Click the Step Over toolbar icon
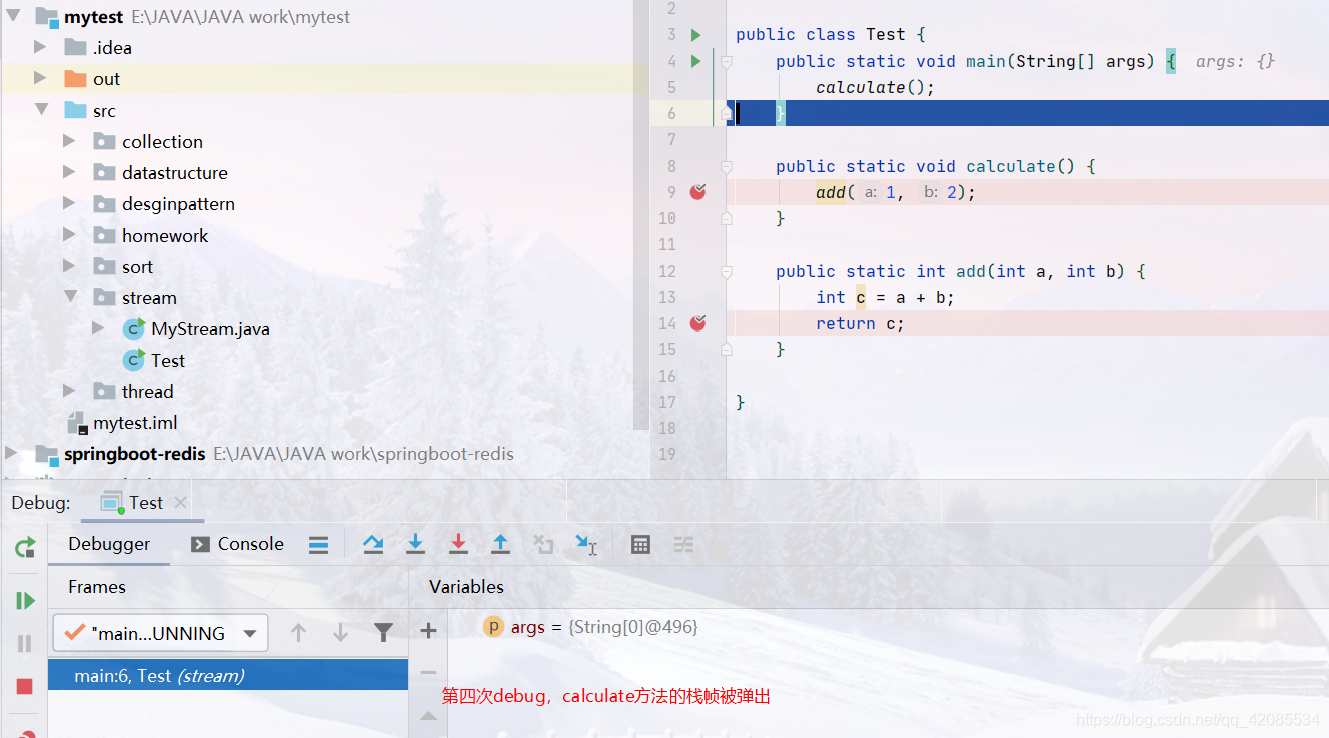Viewport: 1329px width, 738px height. [x=373, y=544]
